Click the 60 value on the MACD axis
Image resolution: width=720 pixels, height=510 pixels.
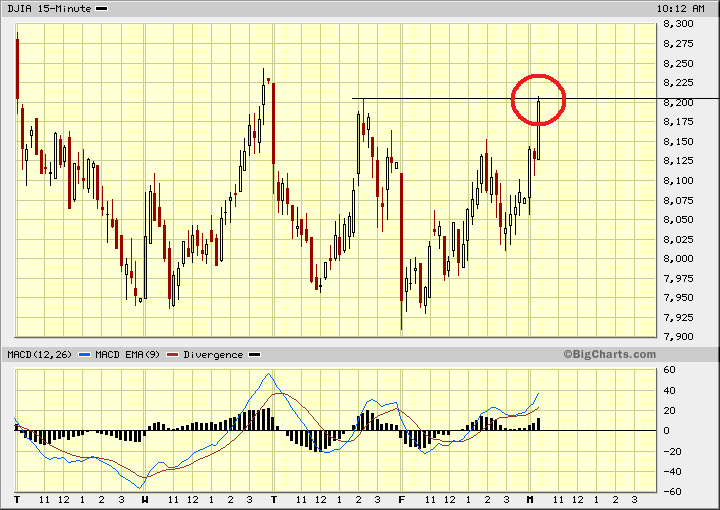671,370
